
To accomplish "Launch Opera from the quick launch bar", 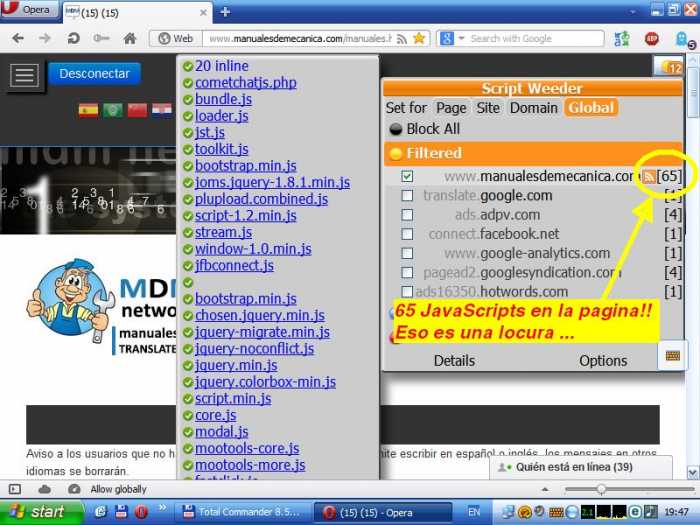I will [x=142, y=512].
